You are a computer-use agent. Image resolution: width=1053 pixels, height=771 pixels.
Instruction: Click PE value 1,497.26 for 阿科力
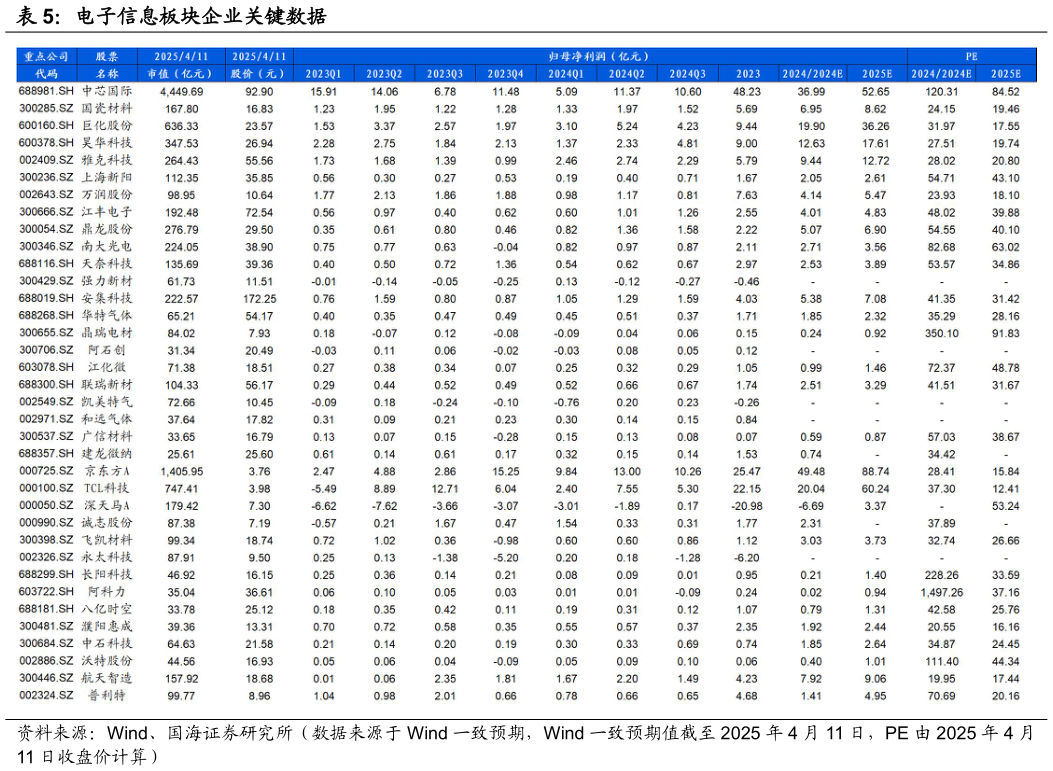pyautogui.click(x=942, y=593)
